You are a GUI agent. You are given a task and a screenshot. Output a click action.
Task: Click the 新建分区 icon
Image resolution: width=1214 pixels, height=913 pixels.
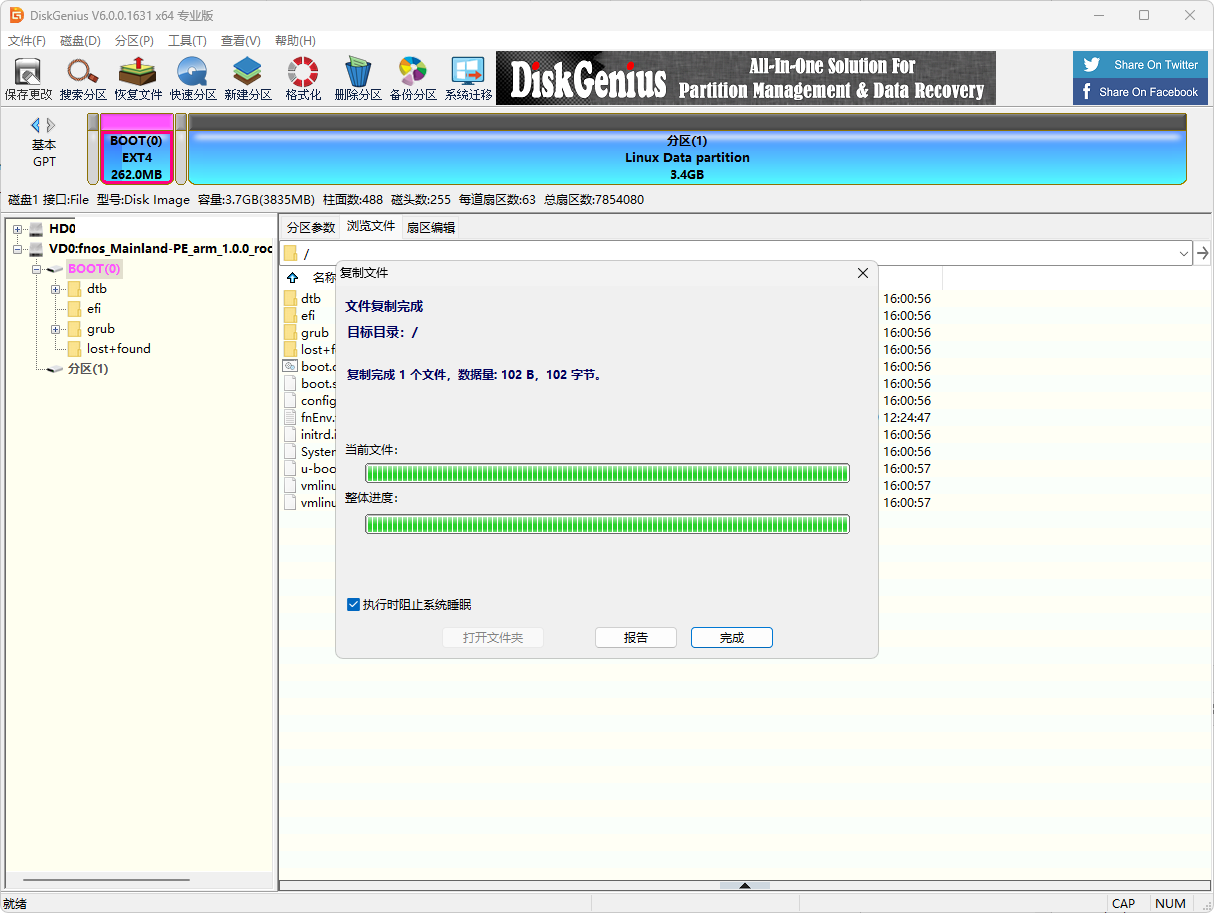tap(248, 79)
